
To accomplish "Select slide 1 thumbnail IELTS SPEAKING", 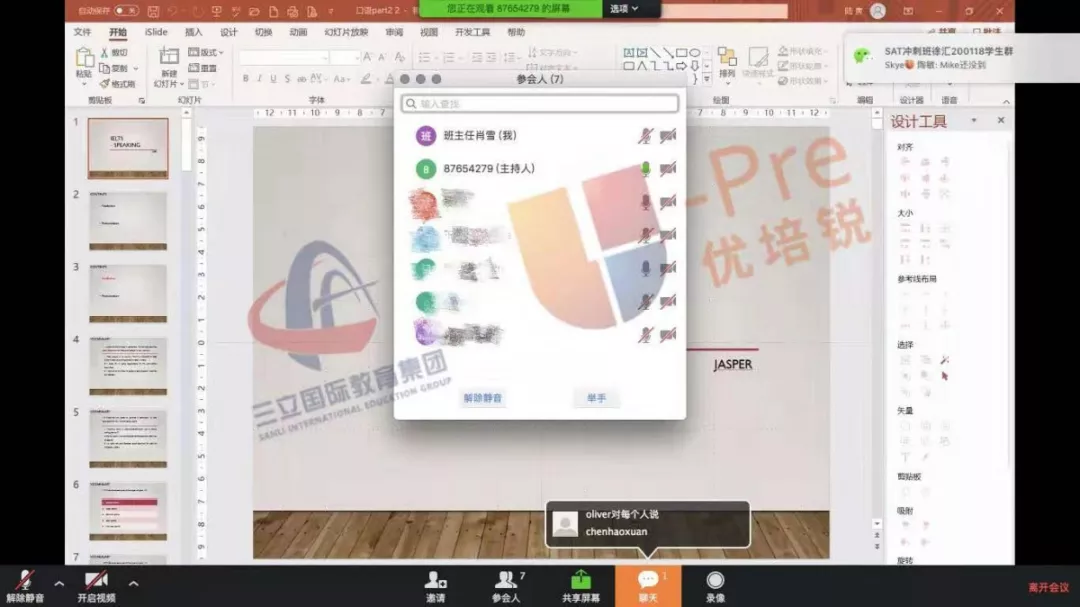I will point(128,148).
